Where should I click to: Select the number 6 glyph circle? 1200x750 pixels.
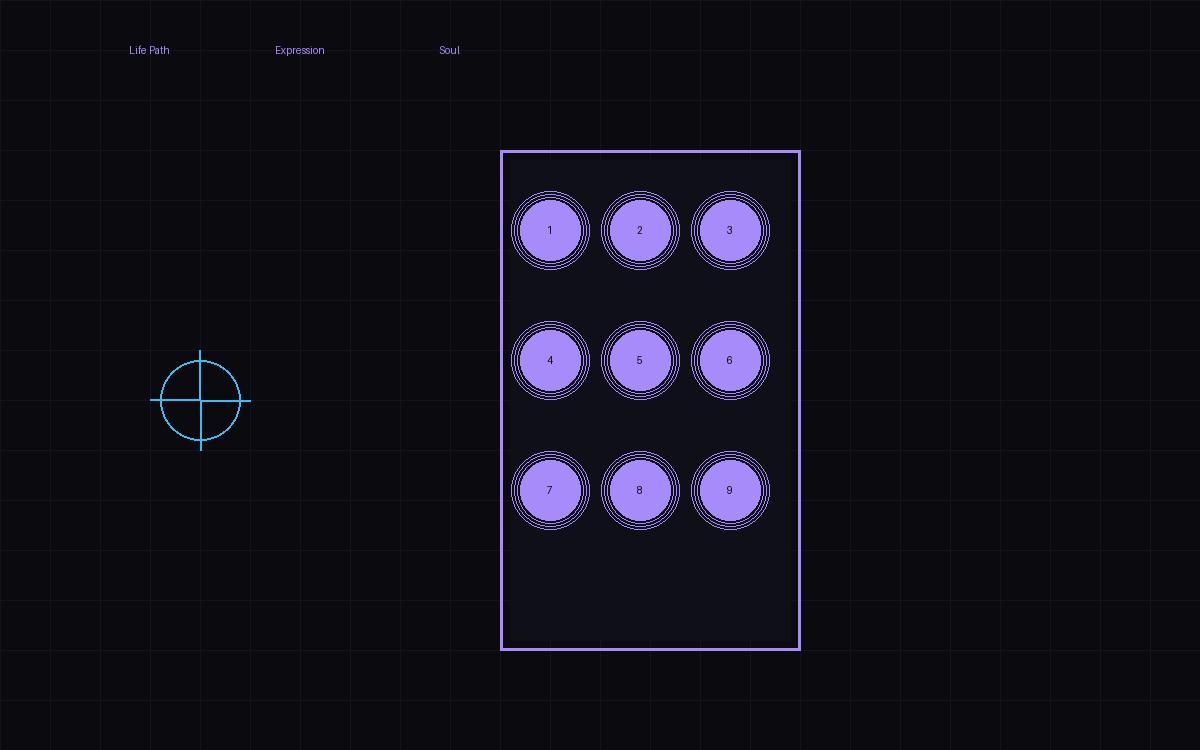tap(730, 360)
